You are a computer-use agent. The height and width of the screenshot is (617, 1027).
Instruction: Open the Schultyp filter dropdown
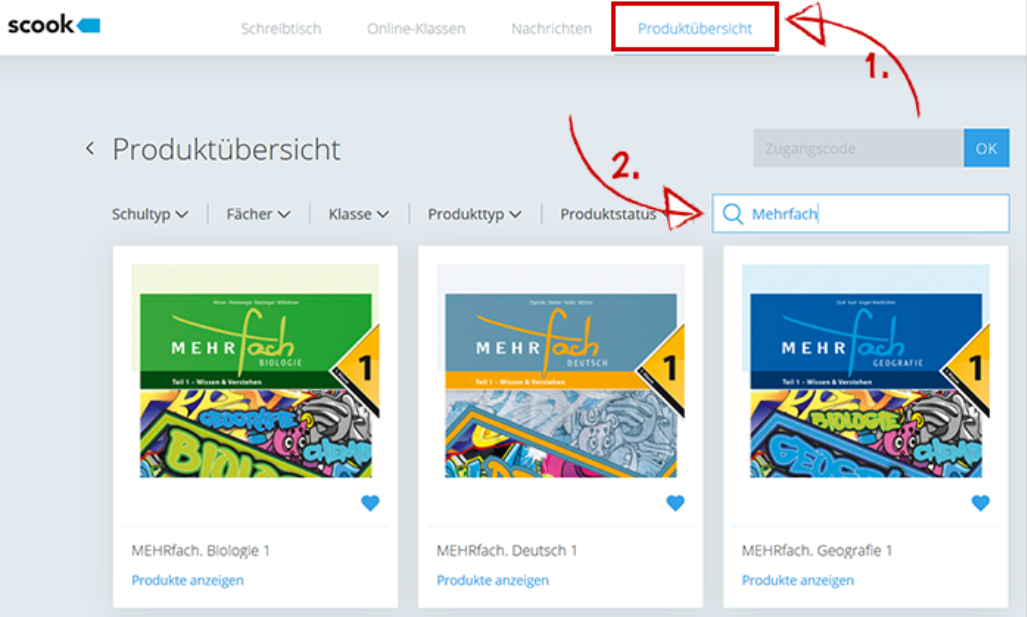(150, 214)
